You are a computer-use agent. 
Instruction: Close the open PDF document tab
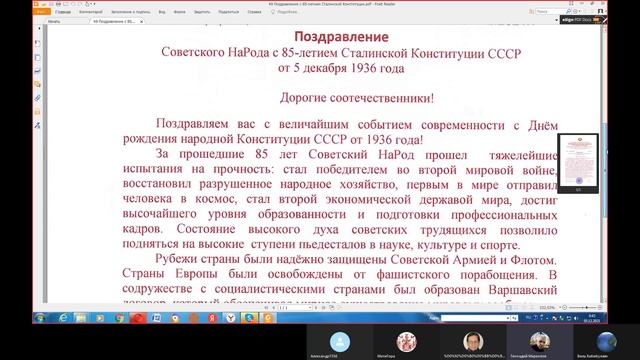pyautogui.click(x=141, y=21)
